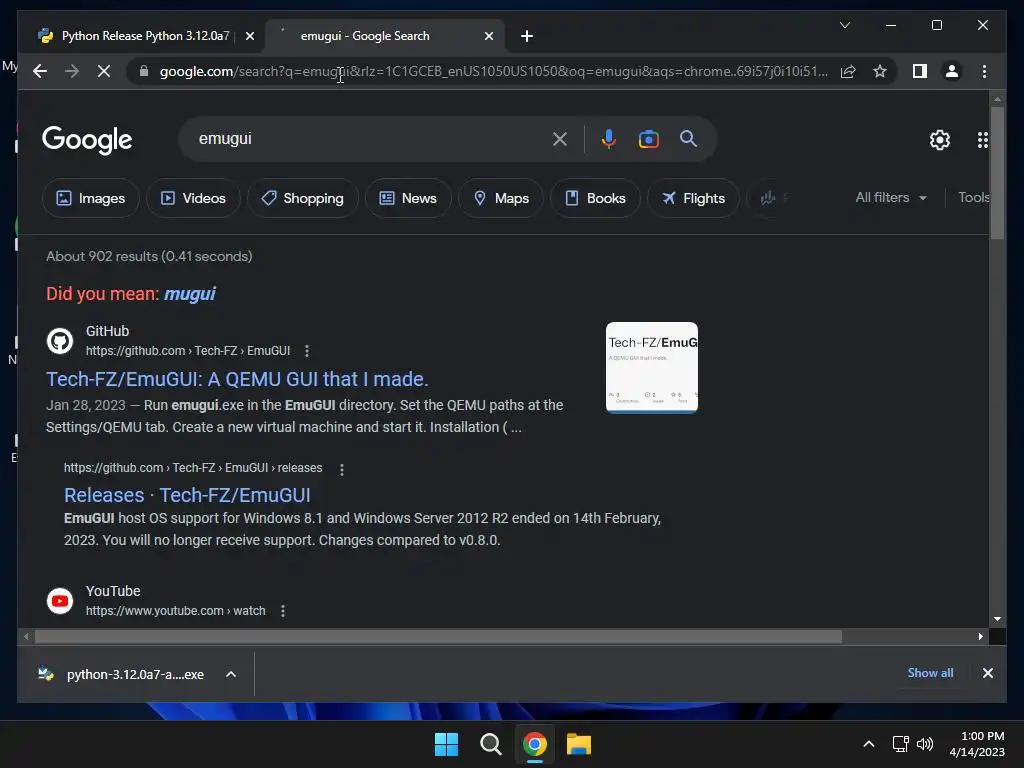Open Tech-FZ/EmuGUI: A QEMU GUI link

click(x=237, y=379)
